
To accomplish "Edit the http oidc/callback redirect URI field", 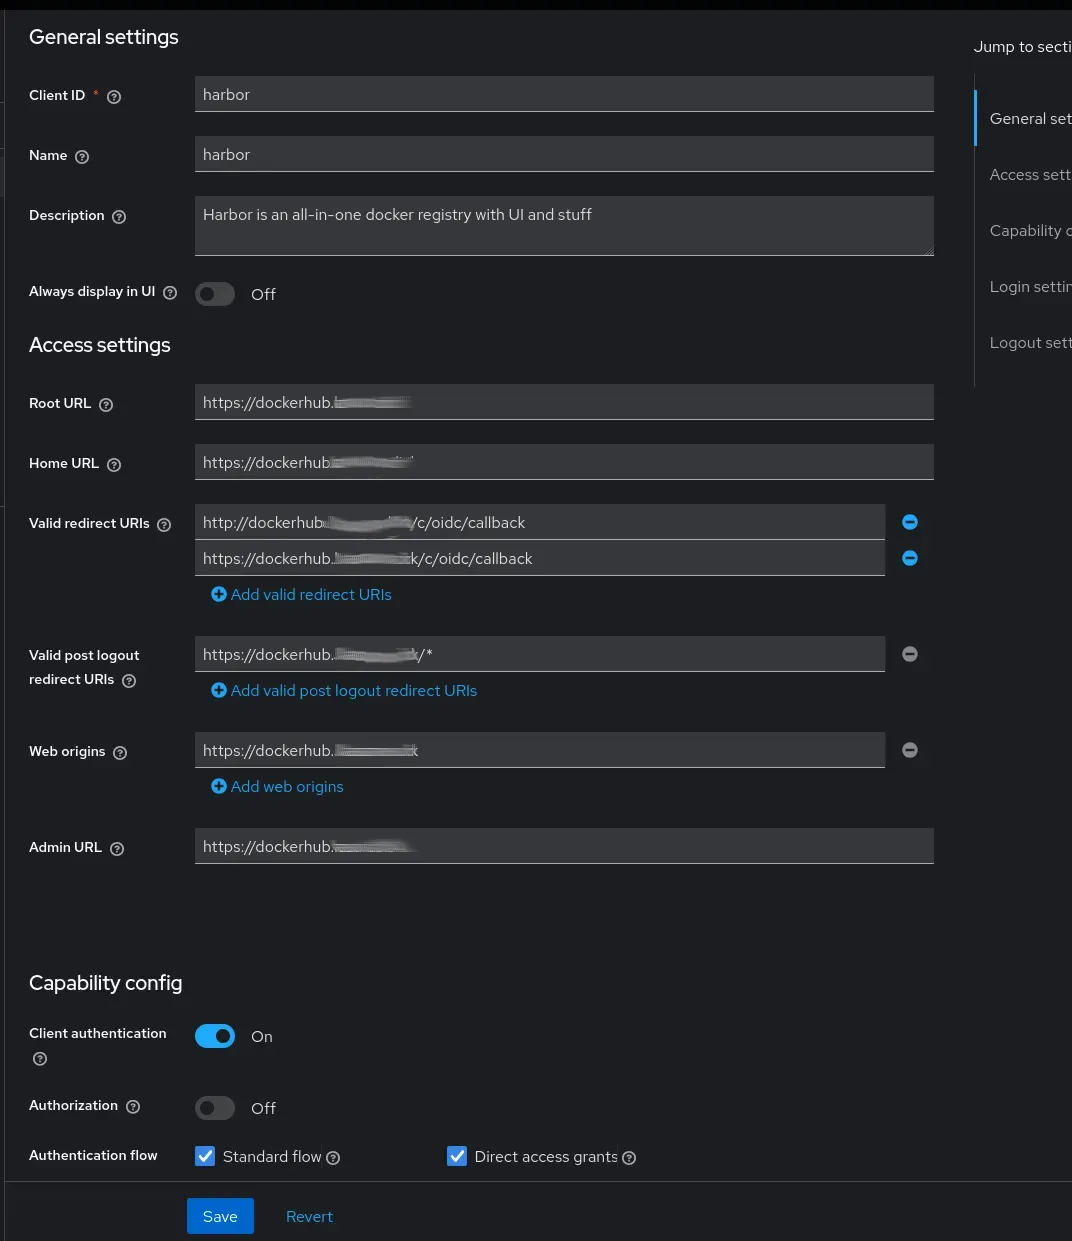I will click(540, 522).
